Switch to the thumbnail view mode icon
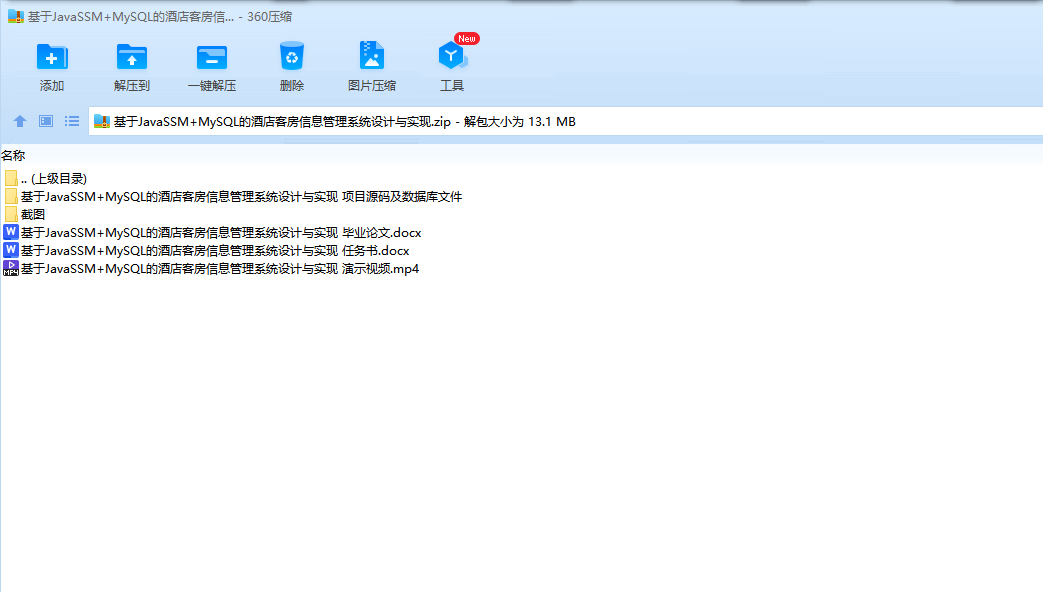Screen dimensions: 1043x592 (46, 121)
